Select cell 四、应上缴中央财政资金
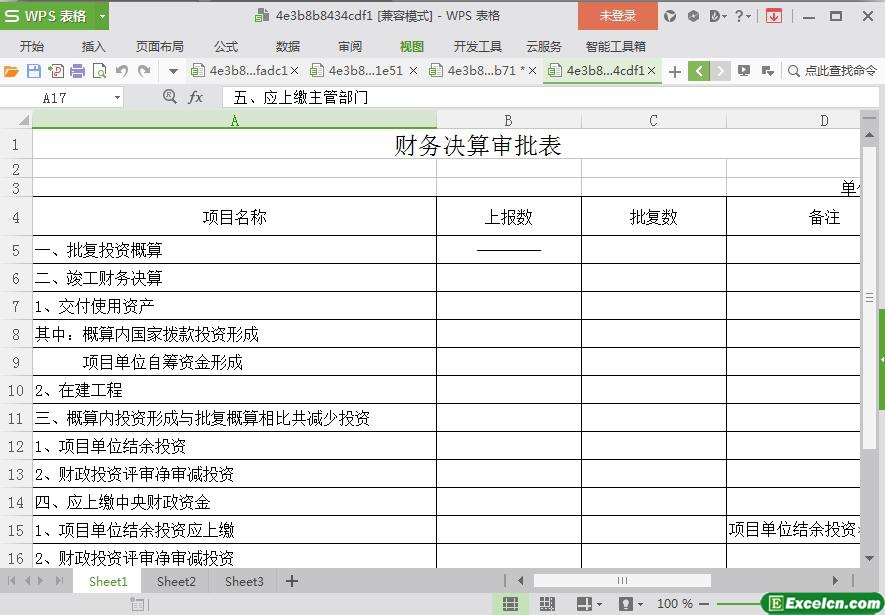 coord(234,502)
